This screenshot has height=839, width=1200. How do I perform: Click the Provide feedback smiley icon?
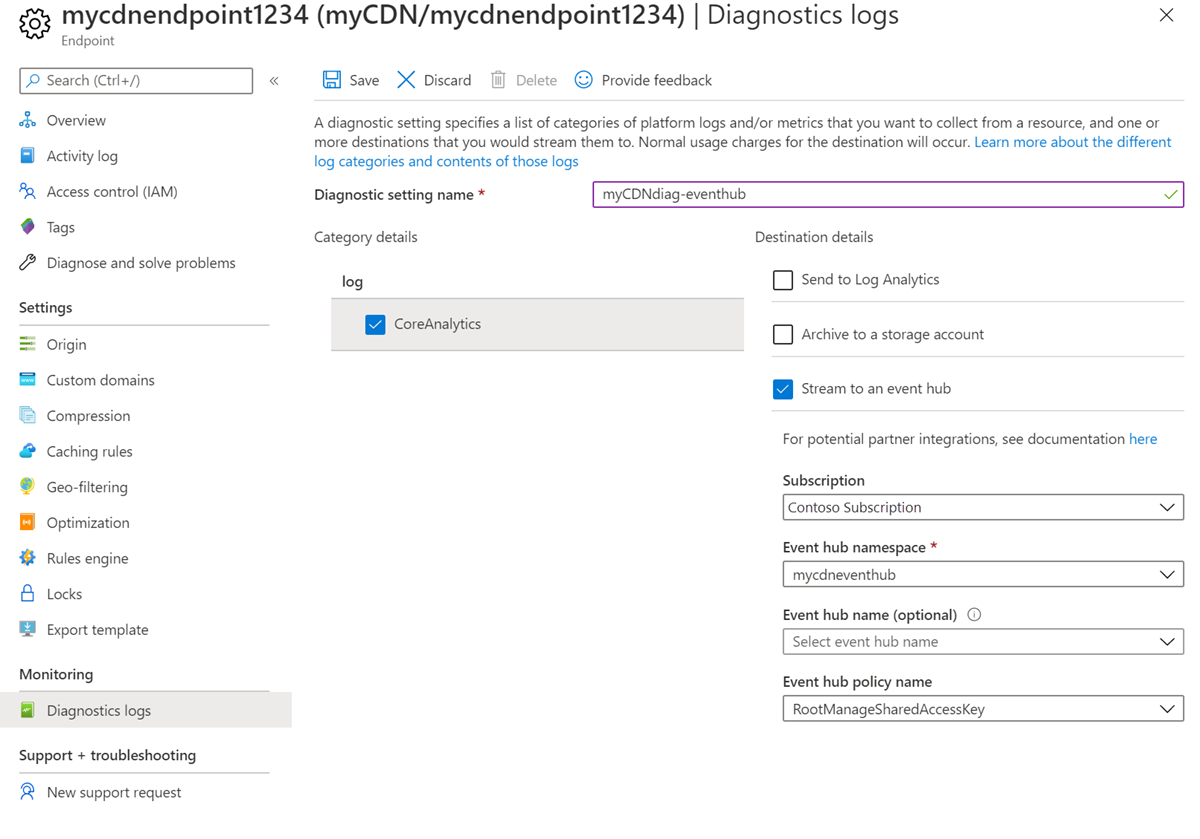pos(584,80)
